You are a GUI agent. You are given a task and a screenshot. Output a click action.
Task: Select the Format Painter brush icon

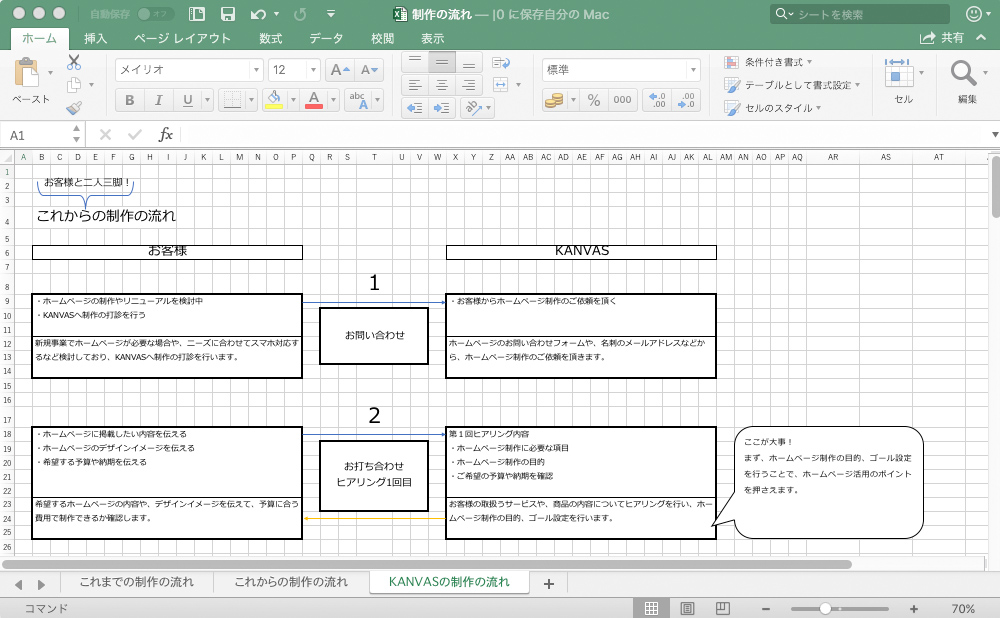(x=74, y=108)
